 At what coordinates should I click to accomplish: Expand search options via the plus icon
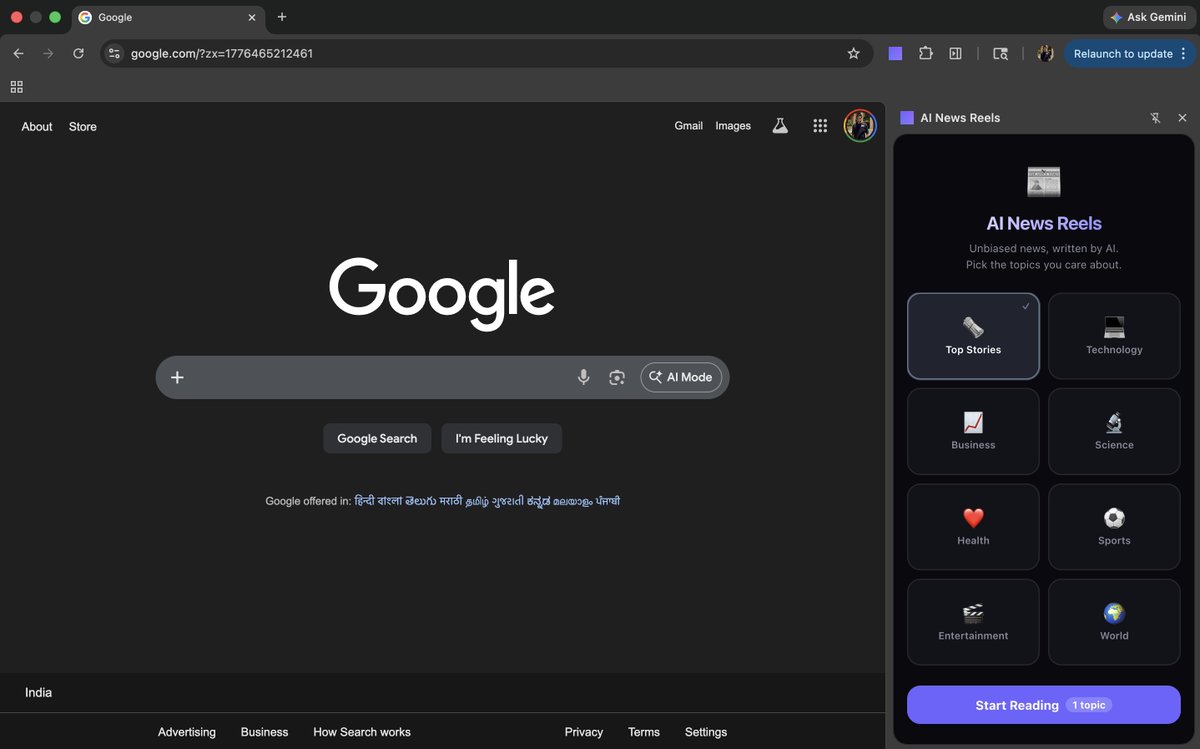(x=177, y=377)
